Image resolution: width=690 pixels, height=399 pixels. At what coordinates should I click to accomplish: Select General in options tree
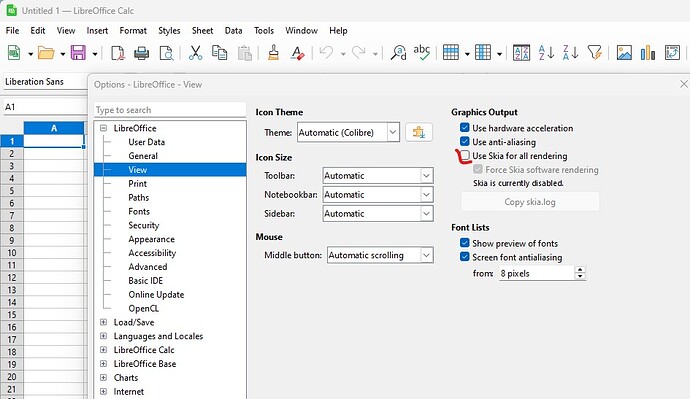point(143,156)
